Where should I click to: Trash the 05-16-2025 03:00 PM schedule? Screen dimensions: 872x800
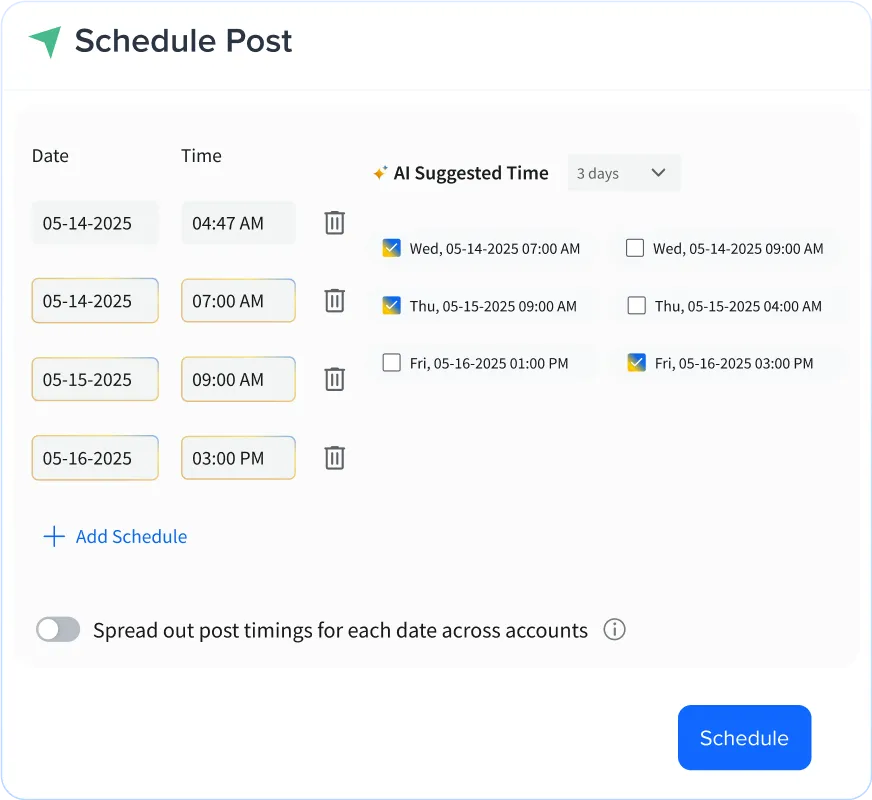coord(335,458)
